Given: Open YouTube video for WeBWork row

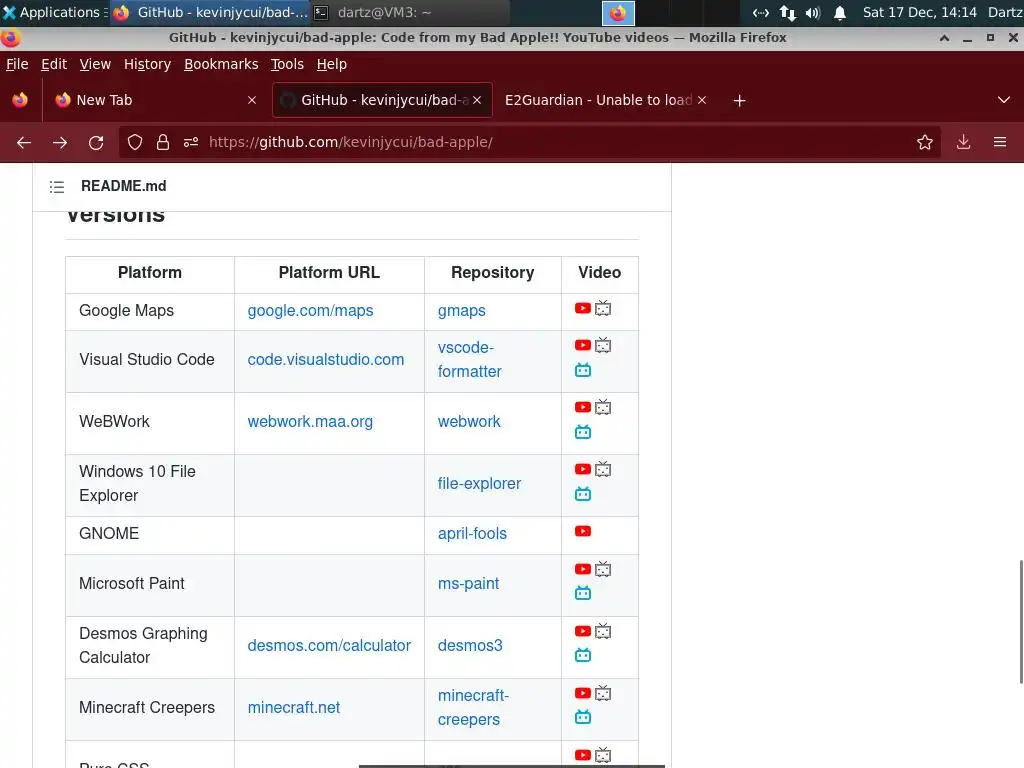Looking at the screenshot, I should [x=583, y=408].
